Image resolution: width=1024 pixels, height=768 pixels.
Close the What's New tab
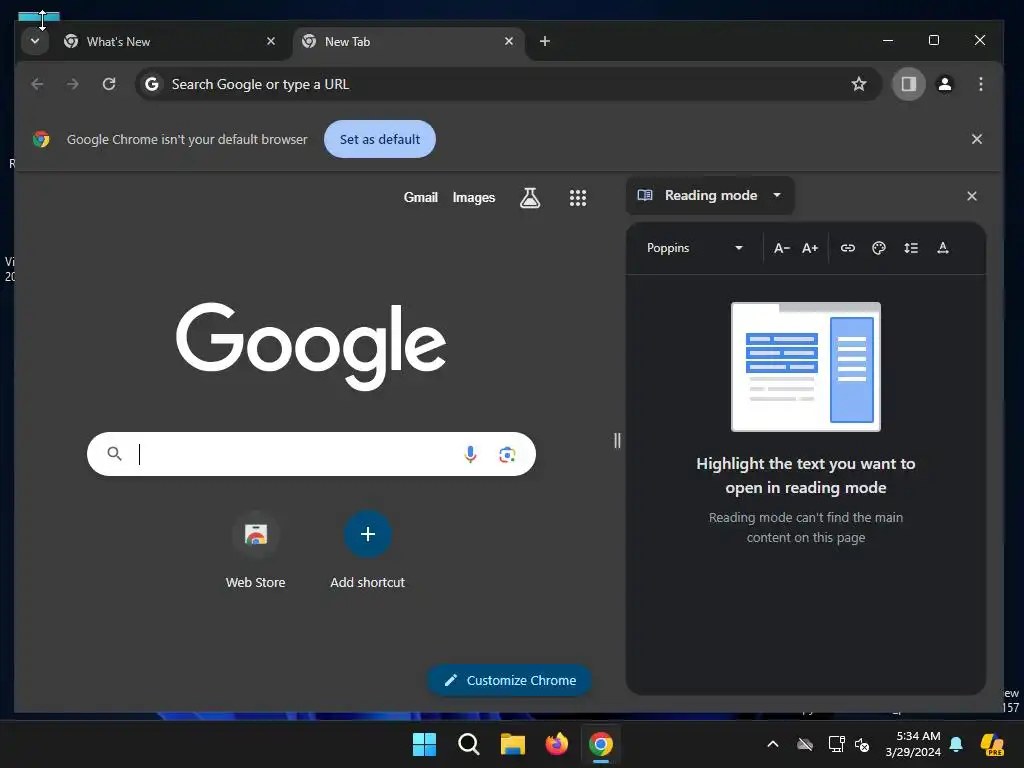pos(271,41)
